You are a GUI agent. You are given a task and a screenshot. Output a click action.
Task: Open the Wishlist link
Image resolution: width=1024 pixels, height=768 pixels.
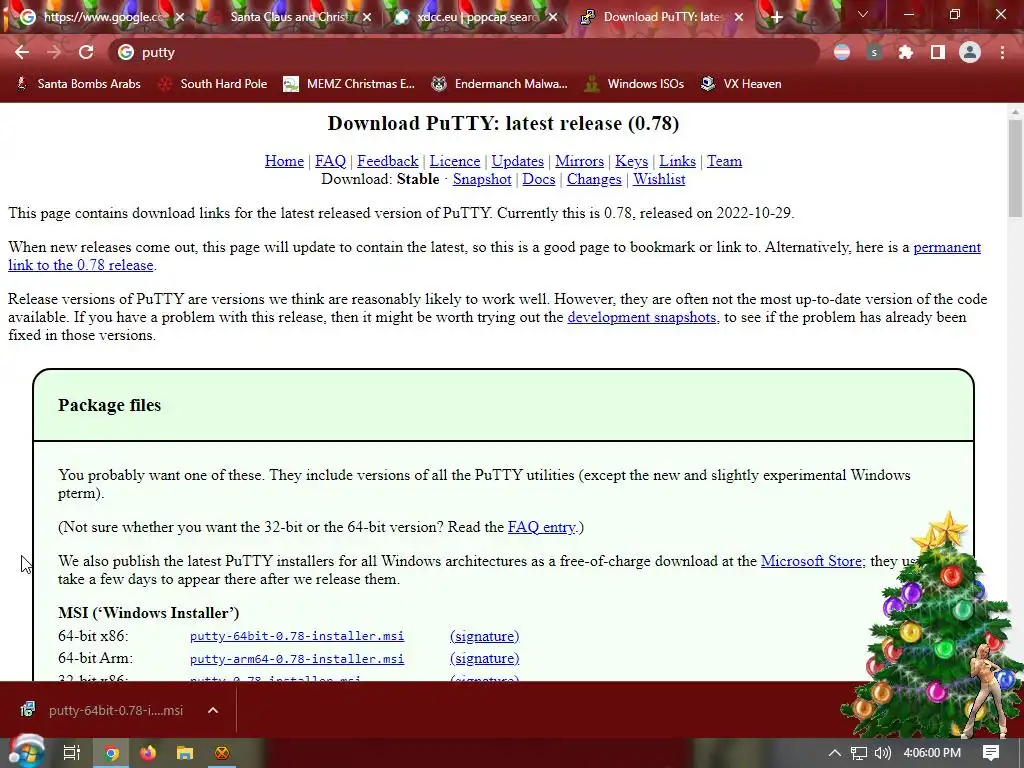(659, 180)
